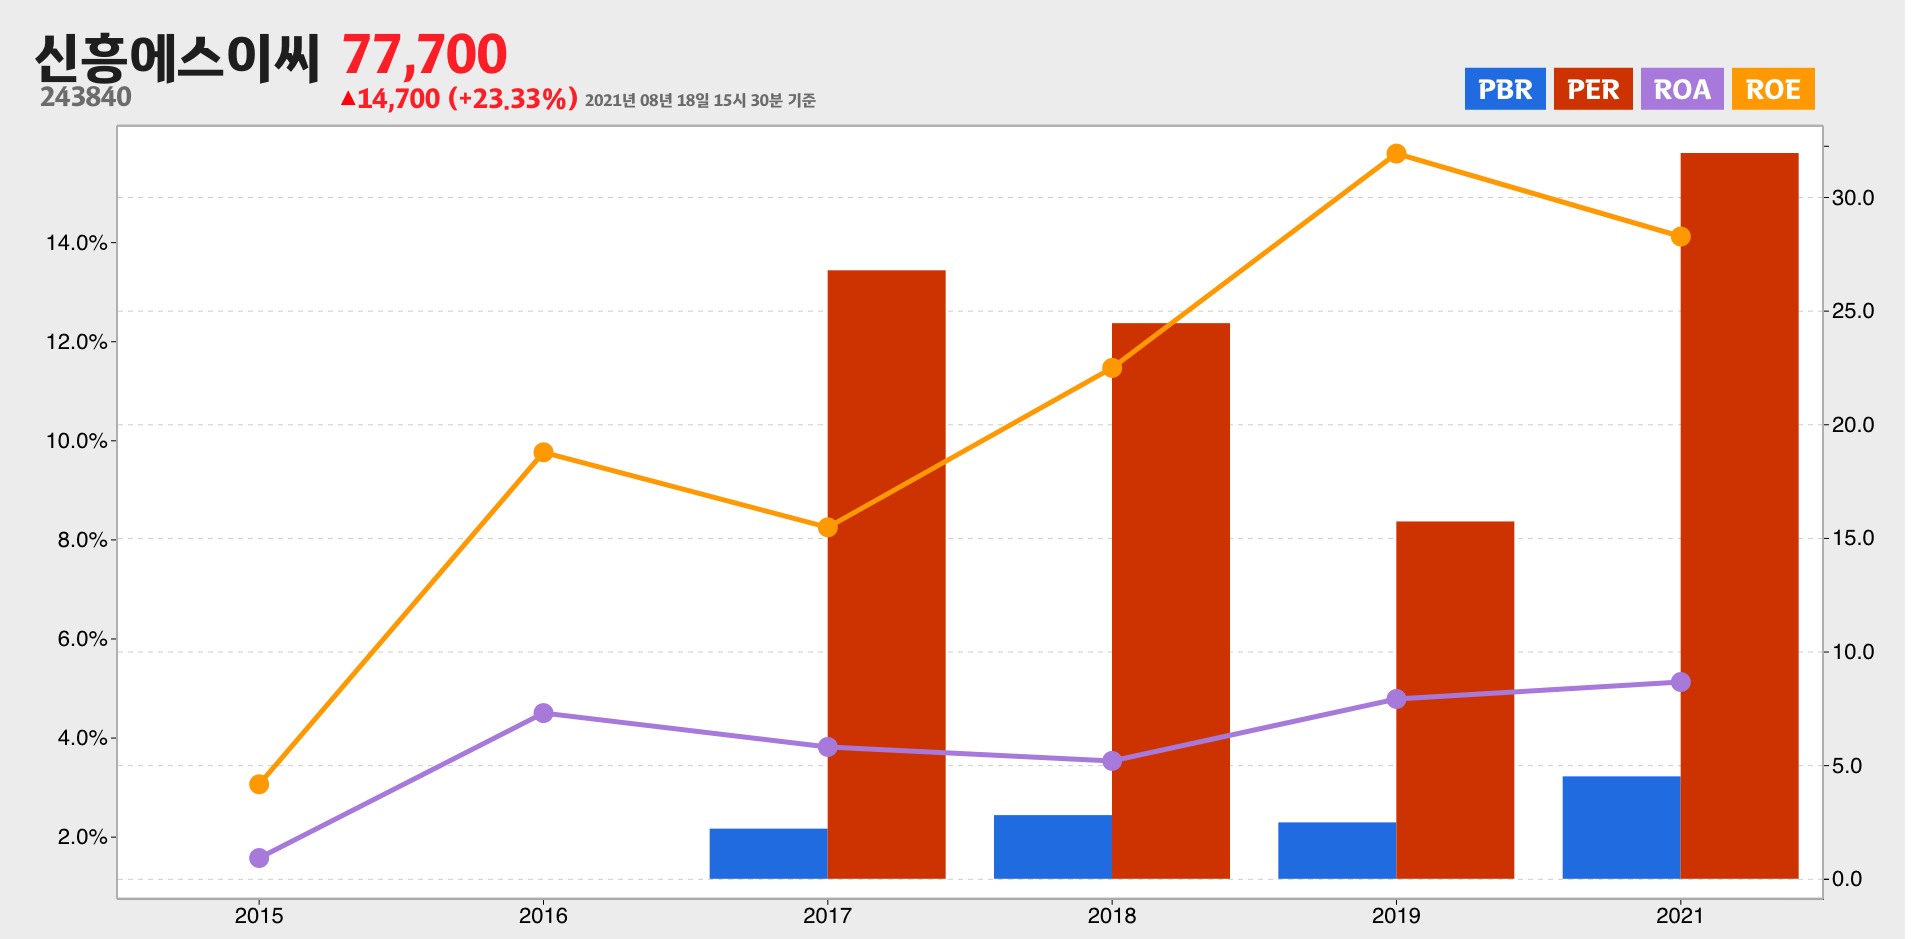
Task: Click the 2018 orange ROE data point
Action: tap(1112, 368)
